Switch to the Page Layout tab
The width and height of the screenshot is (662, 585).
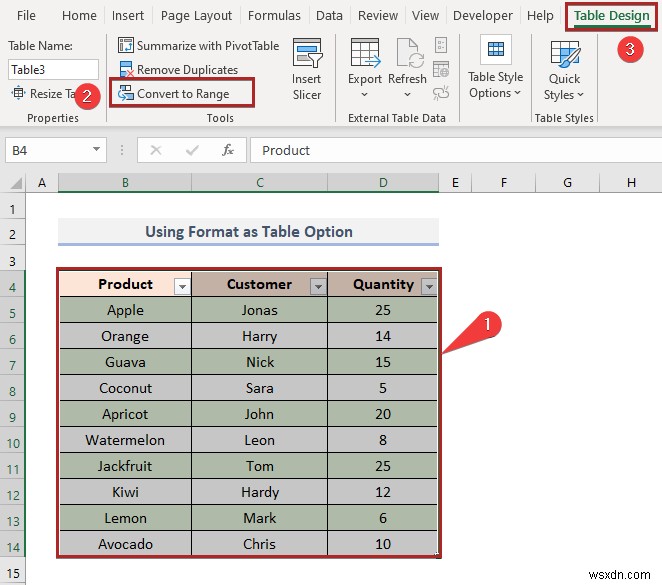tap(196, 16)
